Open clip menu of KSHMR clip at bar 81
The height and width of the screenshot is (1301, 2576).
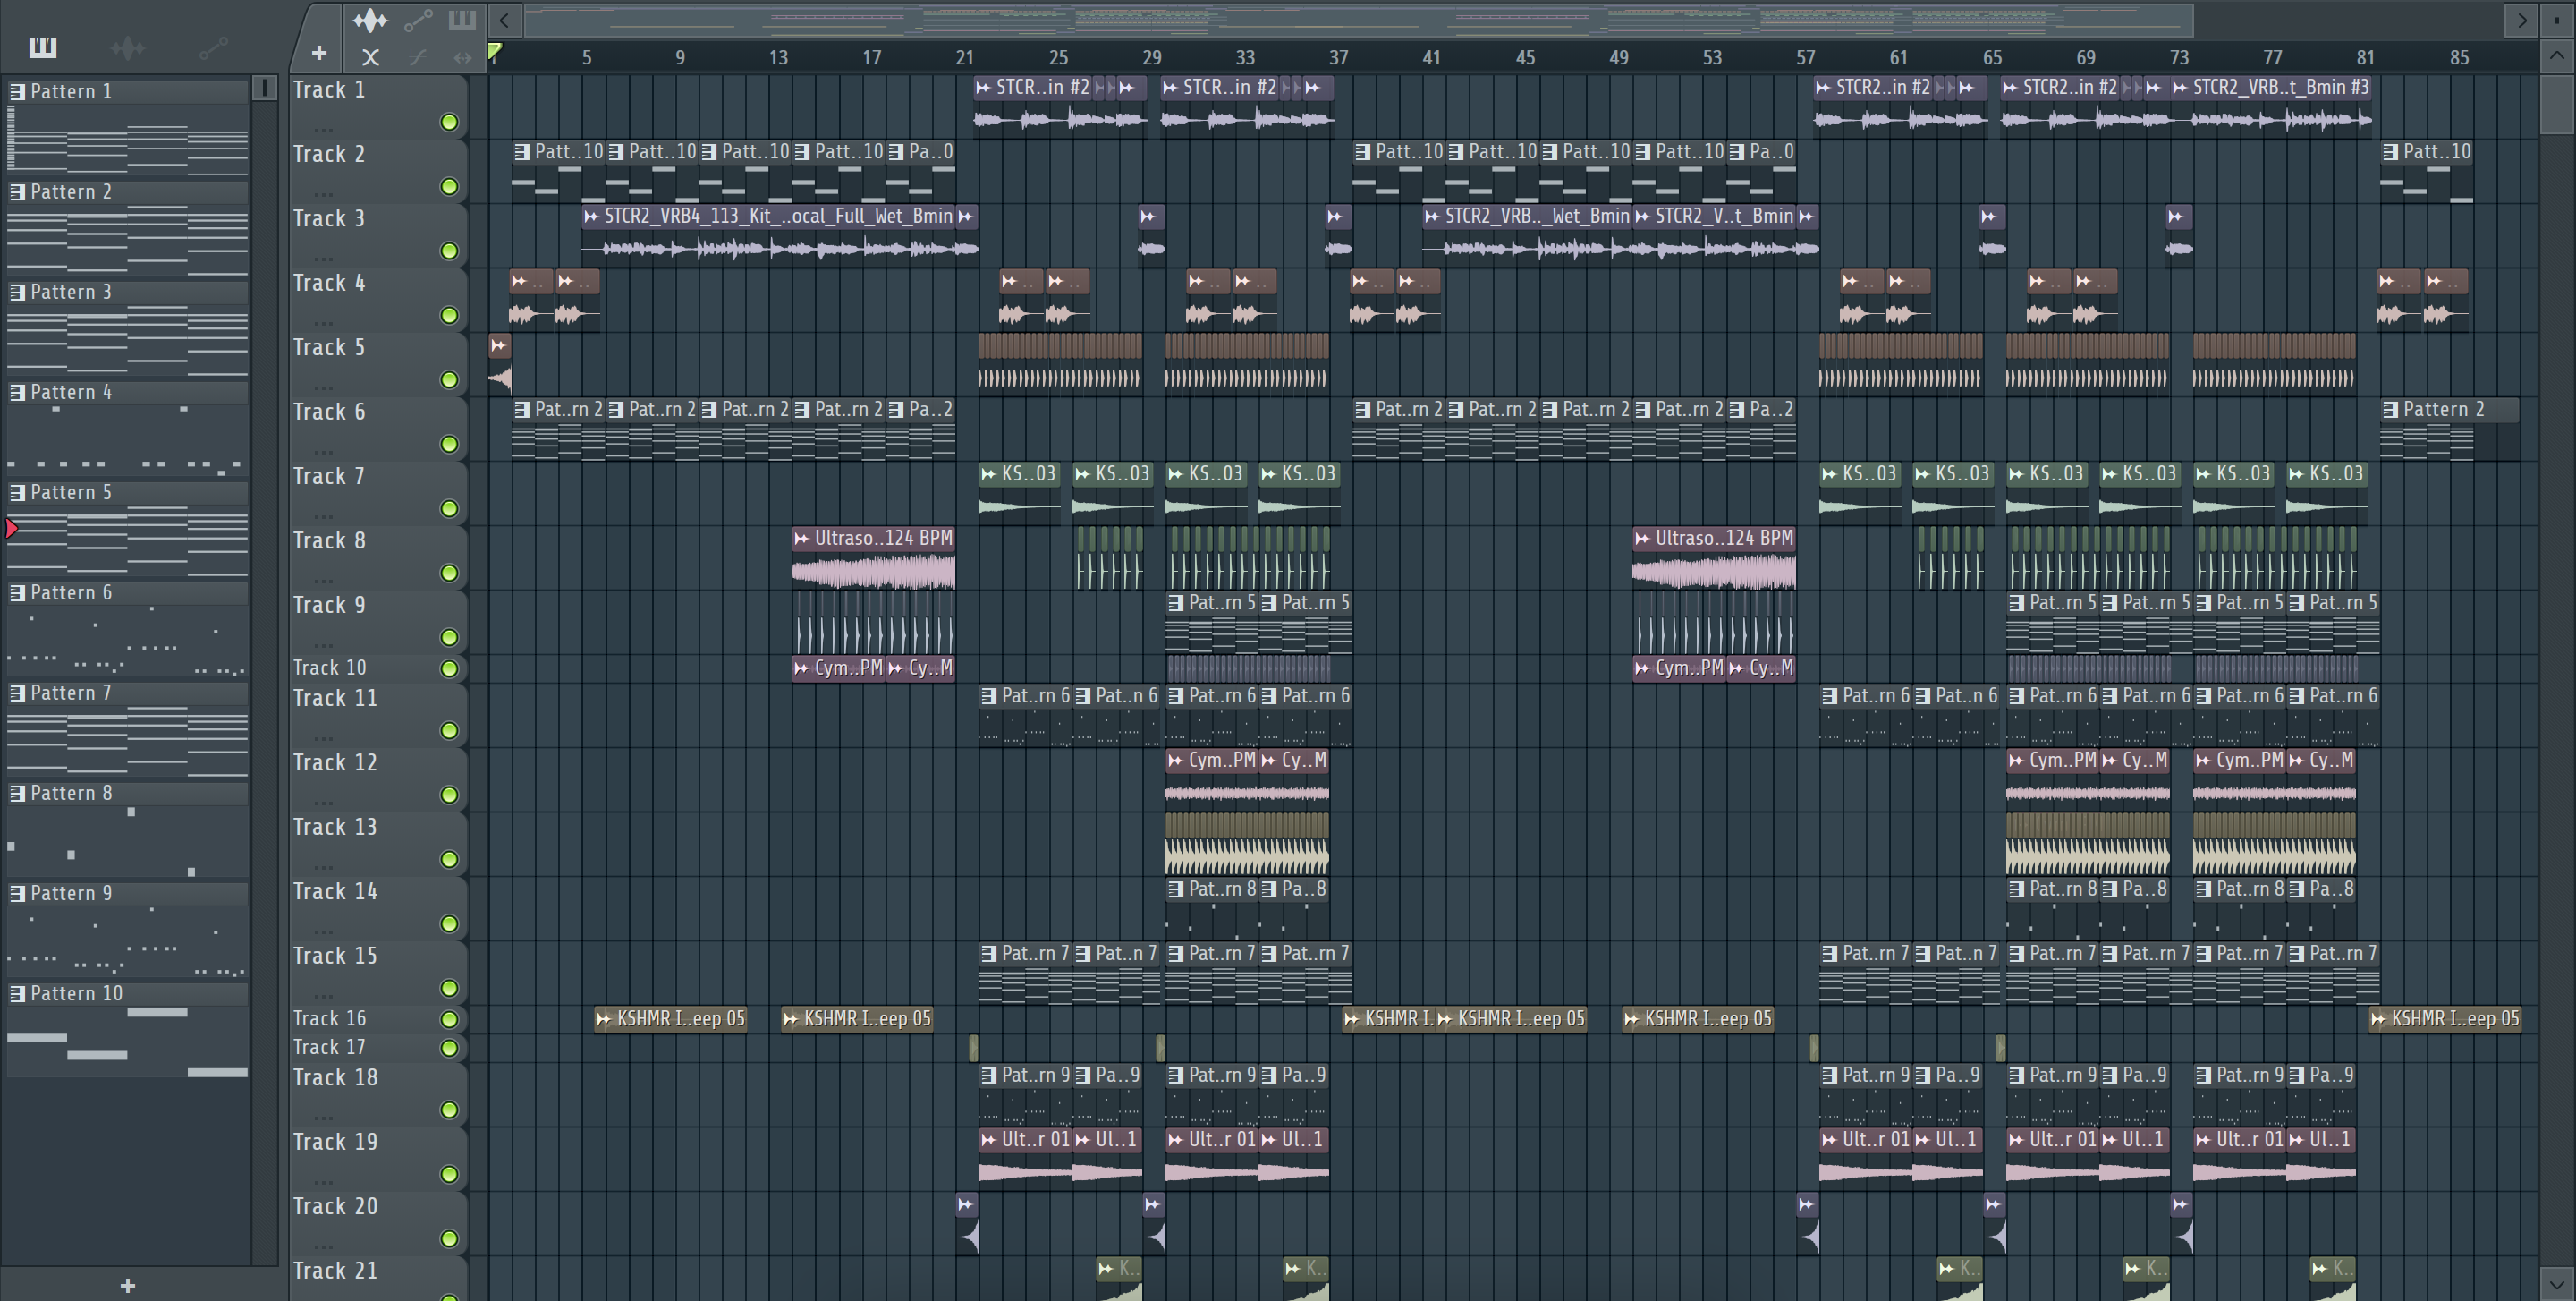(2380, 1019)
